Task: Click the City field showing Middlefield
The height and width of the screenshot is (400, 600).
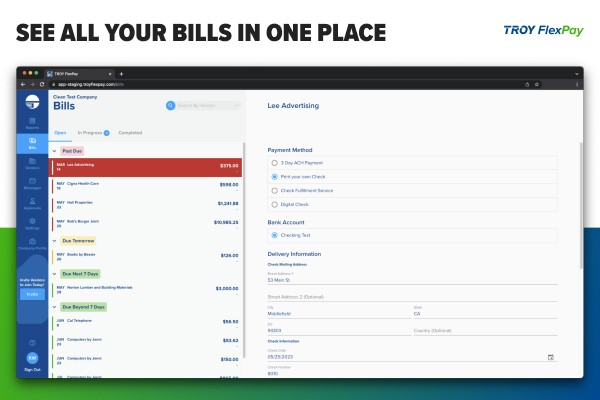Action: (x=339, y=312)
